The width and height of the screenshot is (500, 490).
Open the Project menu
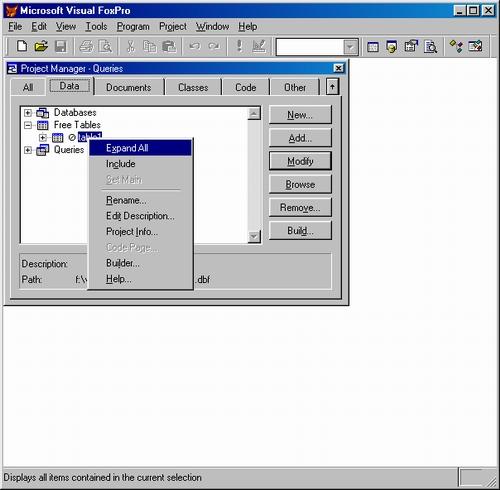173,27
